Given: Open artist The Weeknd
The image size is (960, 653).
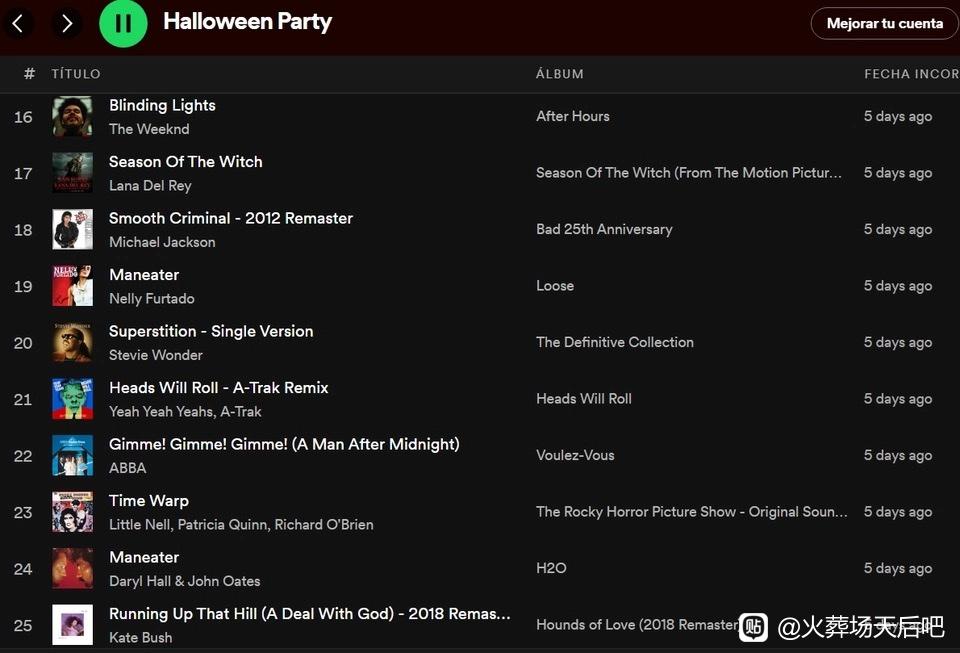Looking at the screenshot, I should coord(149,129).
